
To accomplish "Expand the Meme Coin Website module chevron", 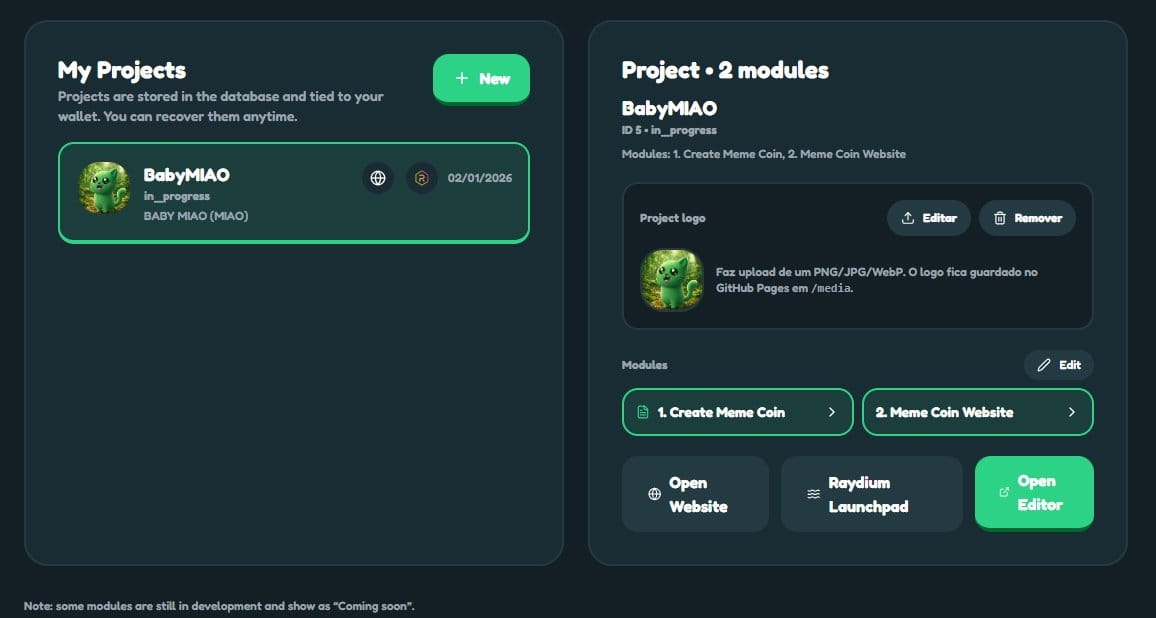I will 1071,412.
